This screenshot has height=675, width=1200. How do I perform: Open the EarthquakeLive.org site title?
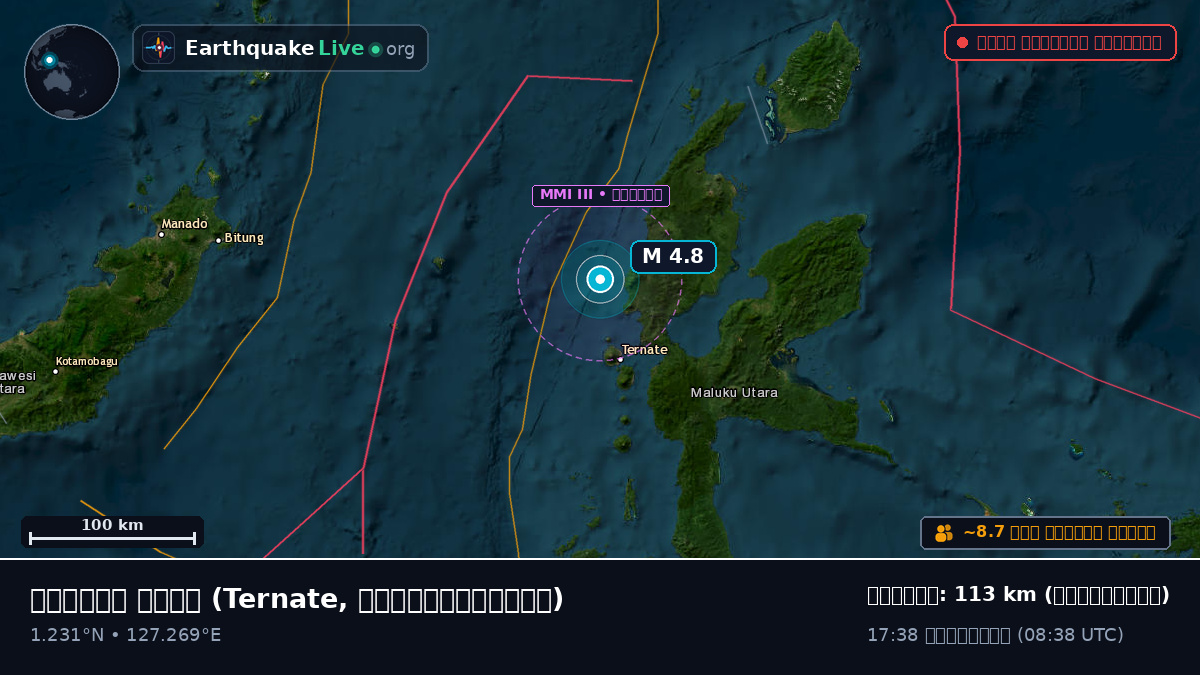[x=299, y=48]
